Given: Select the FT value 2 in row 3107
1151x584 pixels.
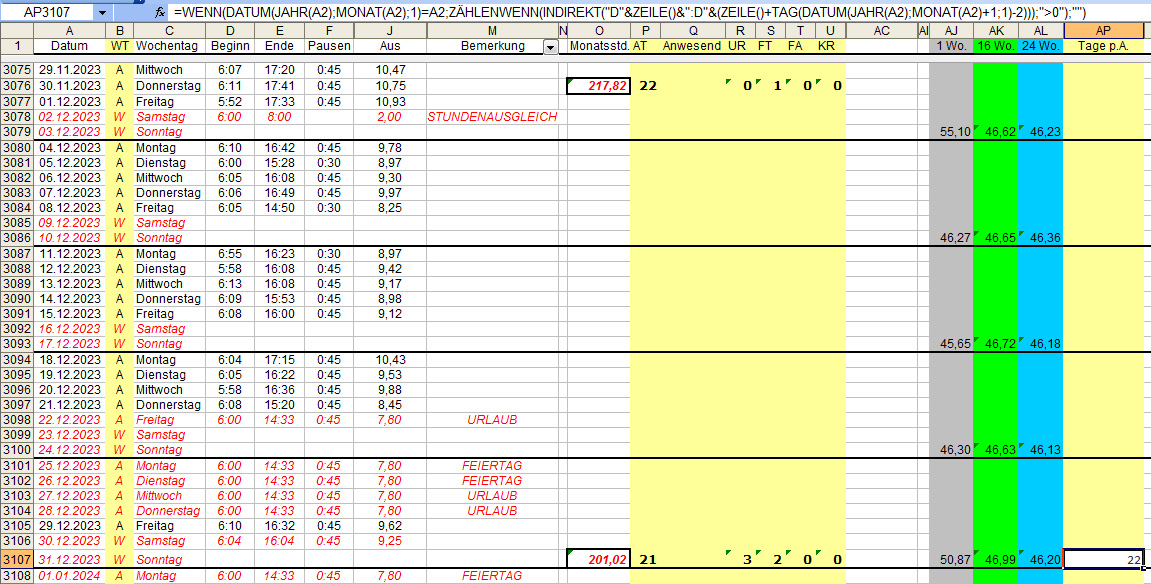Looking at the screenshot, I should [770, 560].
